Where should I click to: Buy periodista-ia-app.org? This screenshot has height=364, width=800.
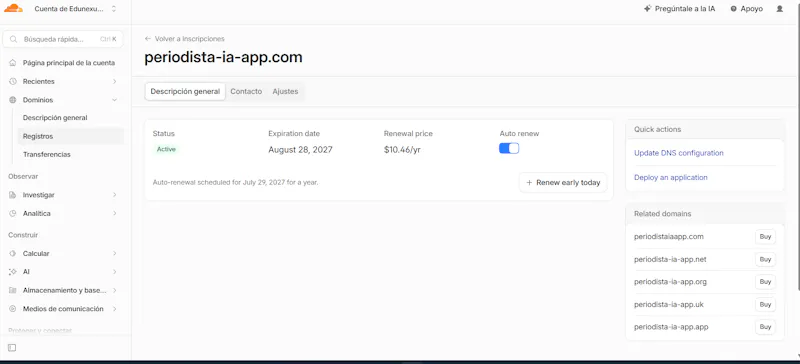[x=765, y=282]
